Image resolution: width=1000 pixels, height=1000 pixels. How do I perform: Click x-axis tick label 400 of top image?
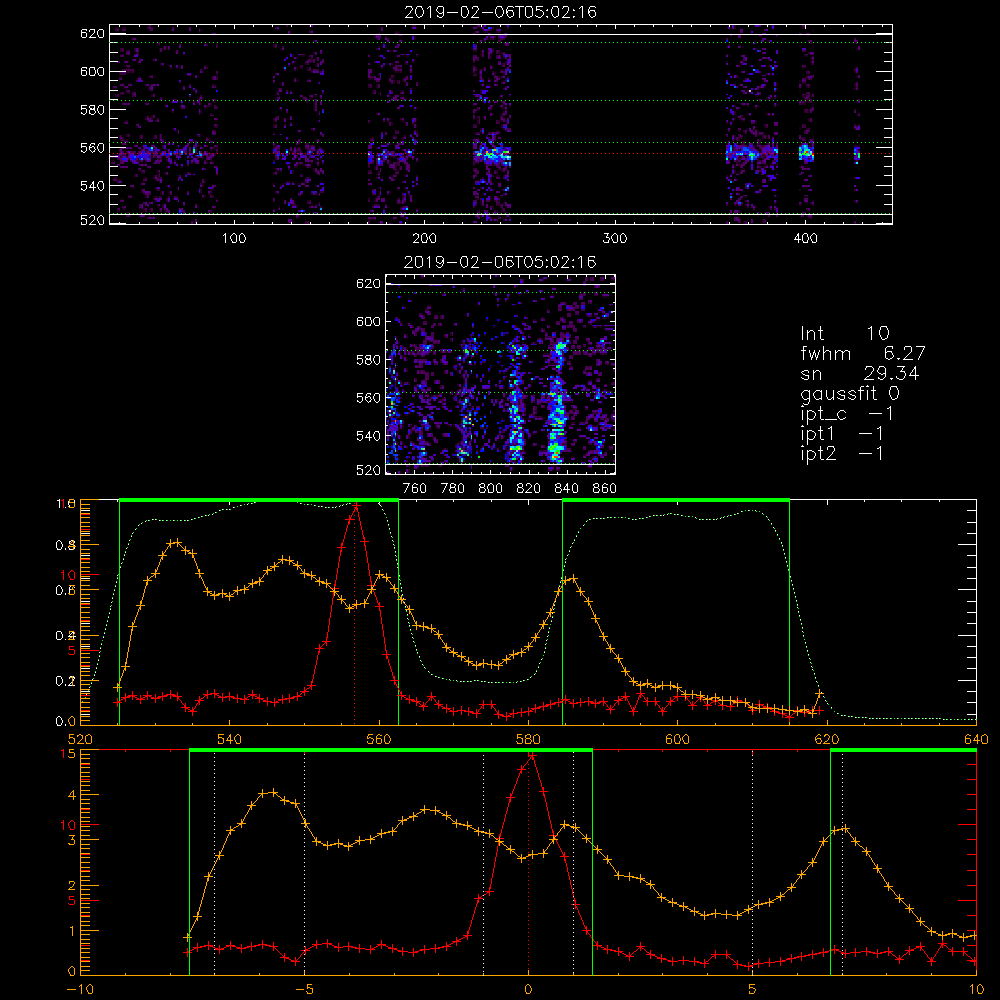805,239
